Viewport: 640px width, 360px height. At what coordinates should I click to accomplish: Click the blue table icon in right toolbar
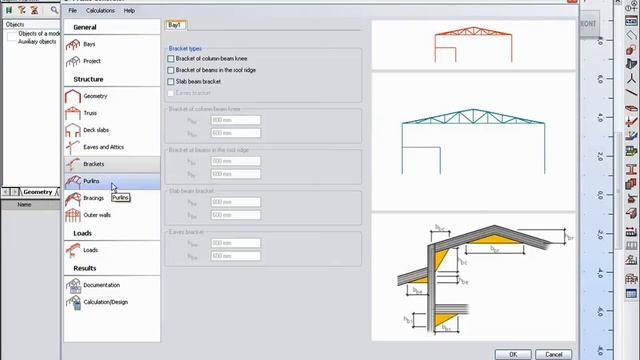click(x=631, y=293)
